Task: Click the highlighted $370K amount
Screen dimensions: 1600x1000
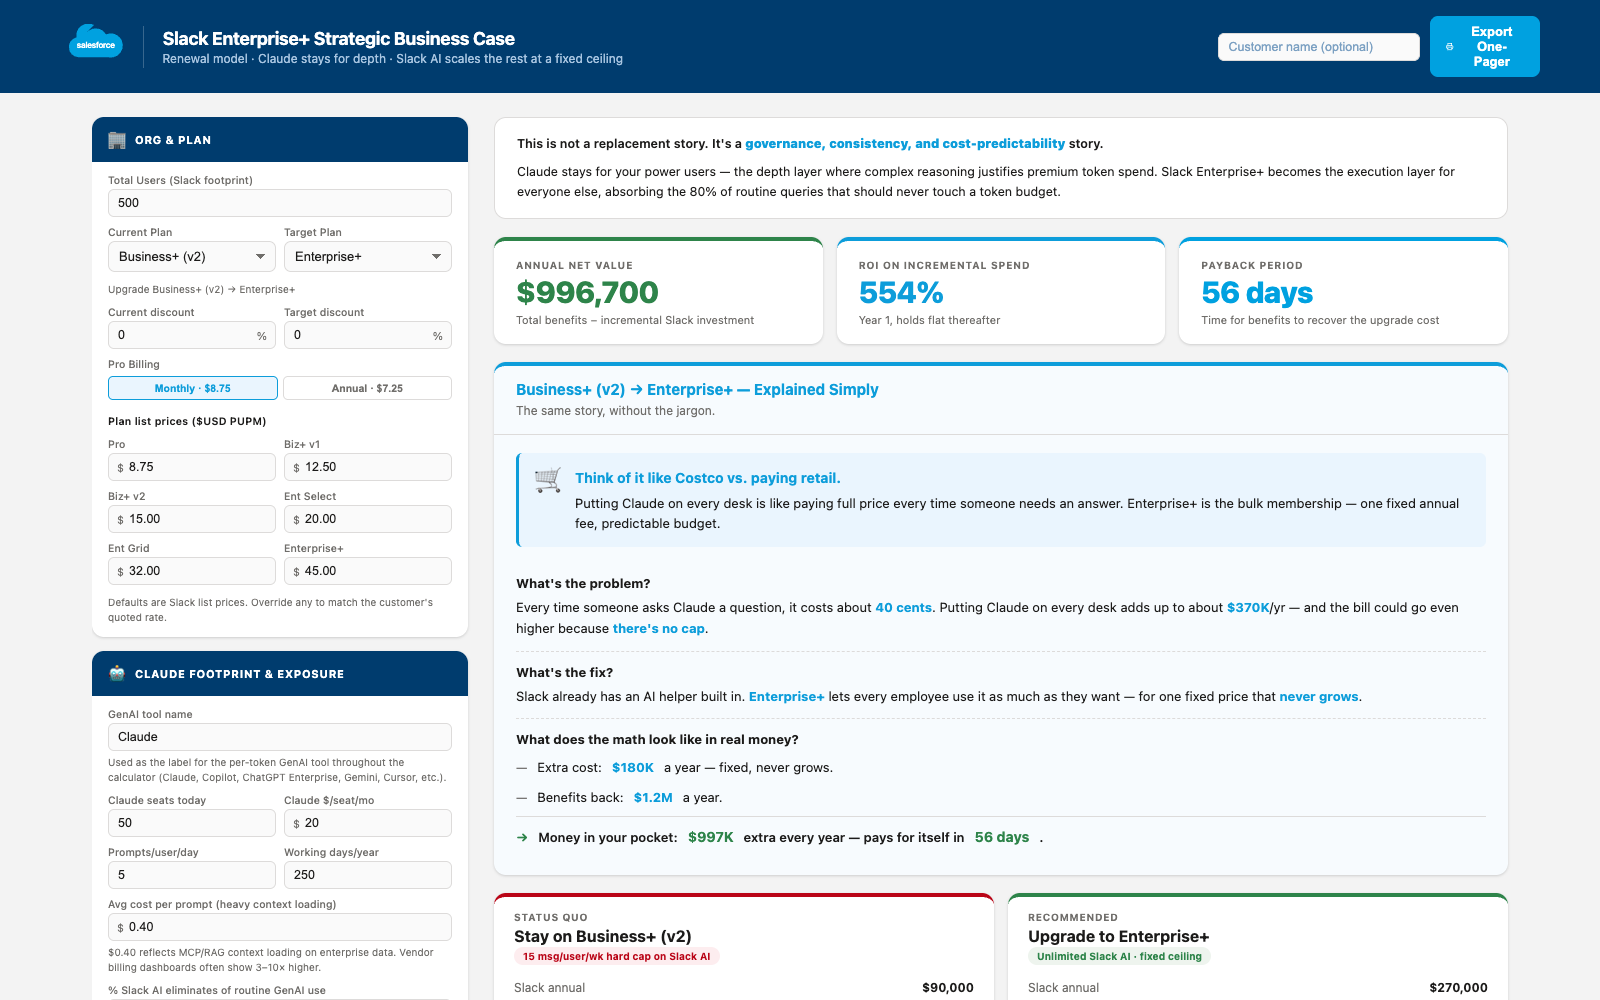Action: tap(1248, 608)
